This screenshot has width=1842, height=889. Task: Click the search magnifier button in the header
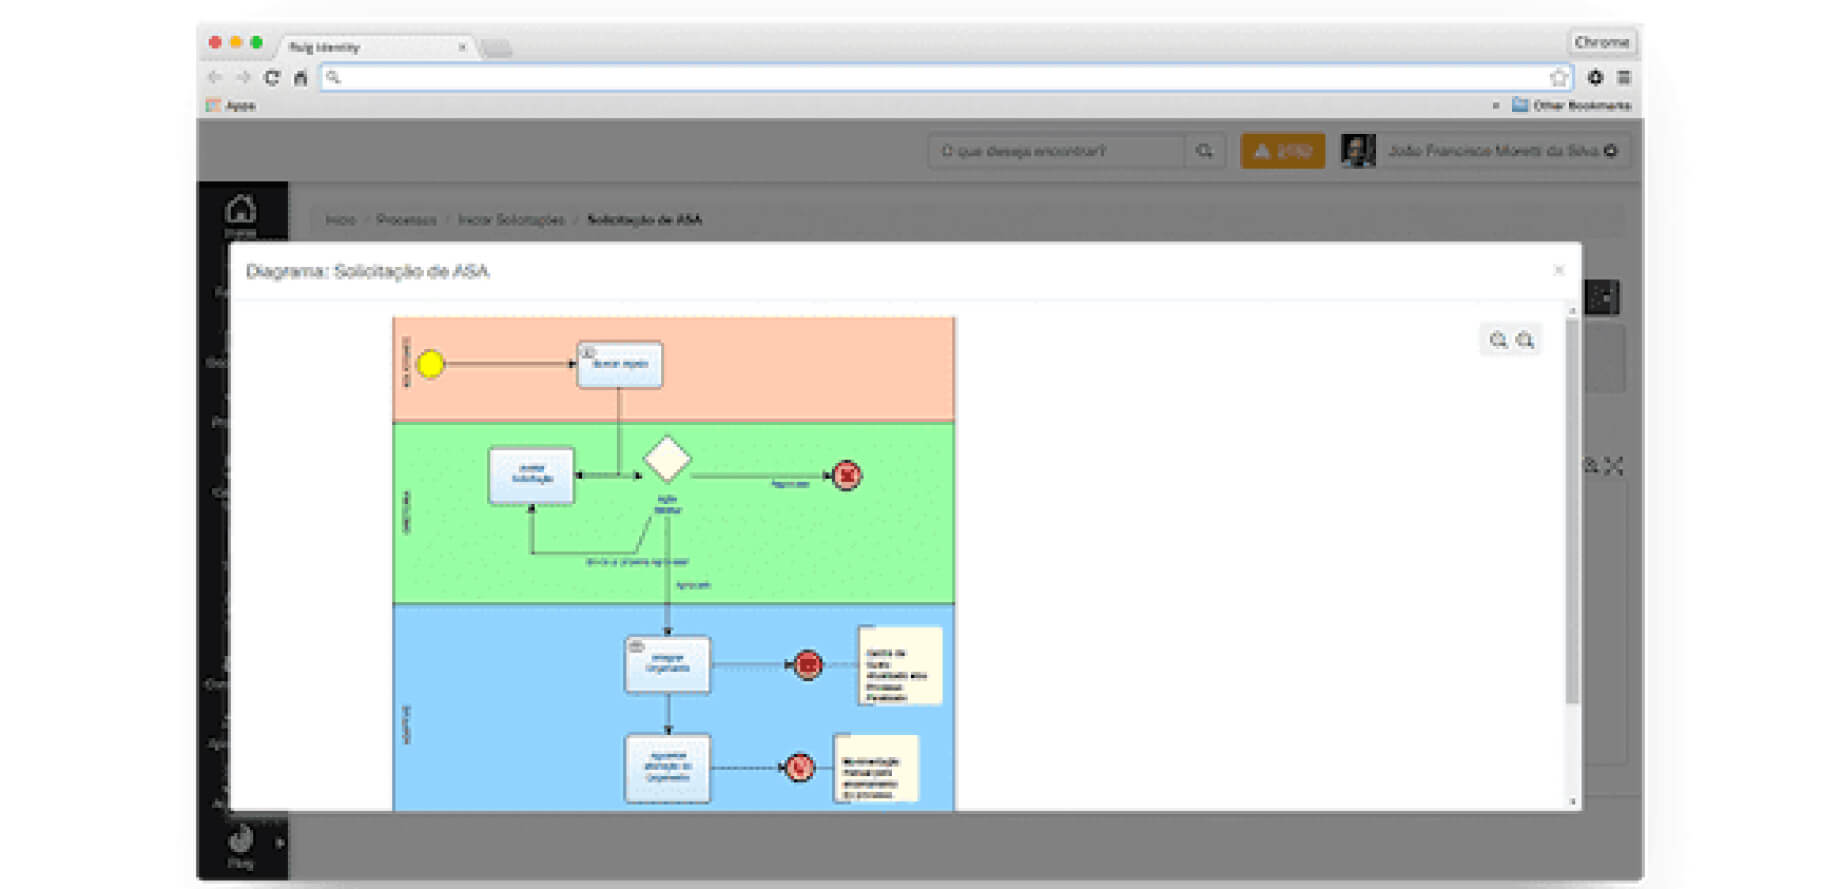(1204, 151)
